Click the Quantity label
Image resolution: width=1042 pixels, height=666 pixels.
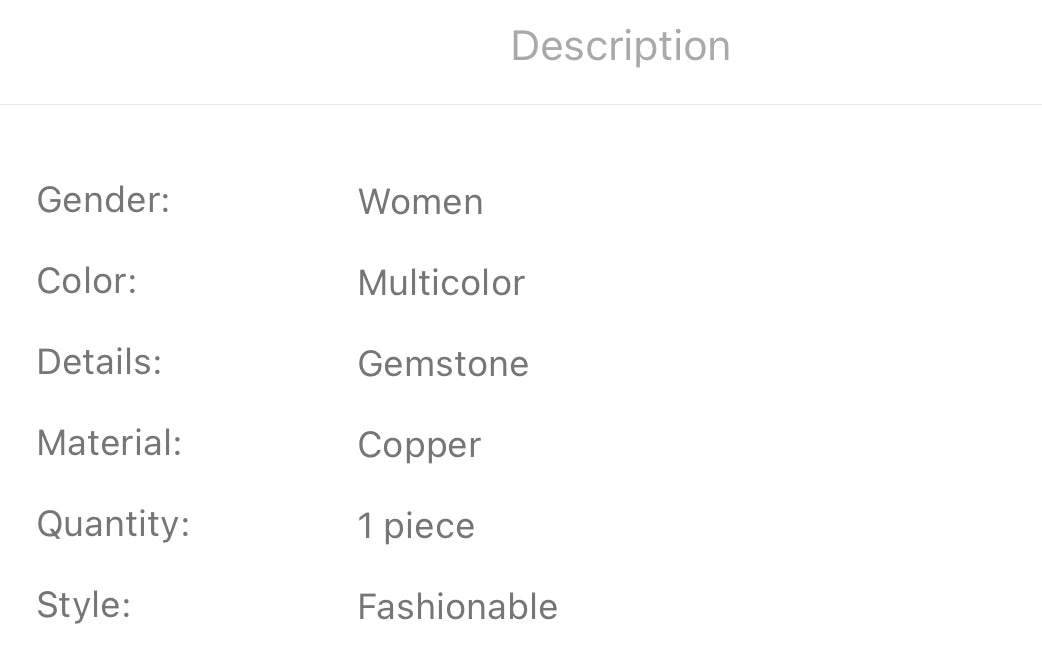pyautogui.click(x=113, y=524)
